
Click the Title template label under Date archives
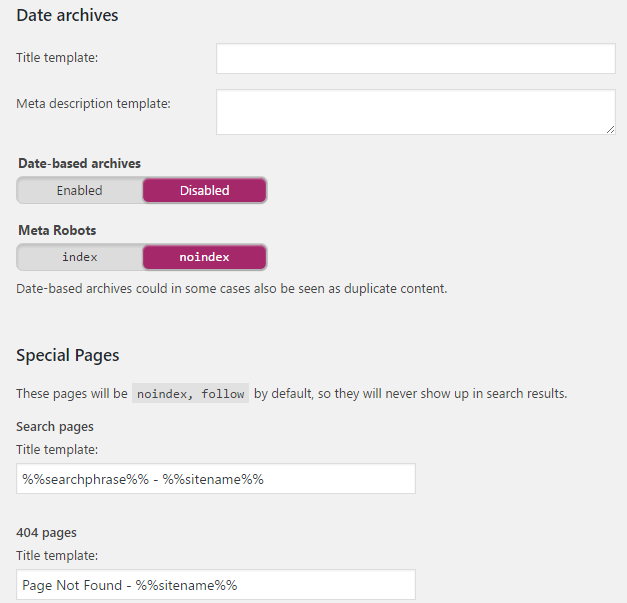(57, 57)
